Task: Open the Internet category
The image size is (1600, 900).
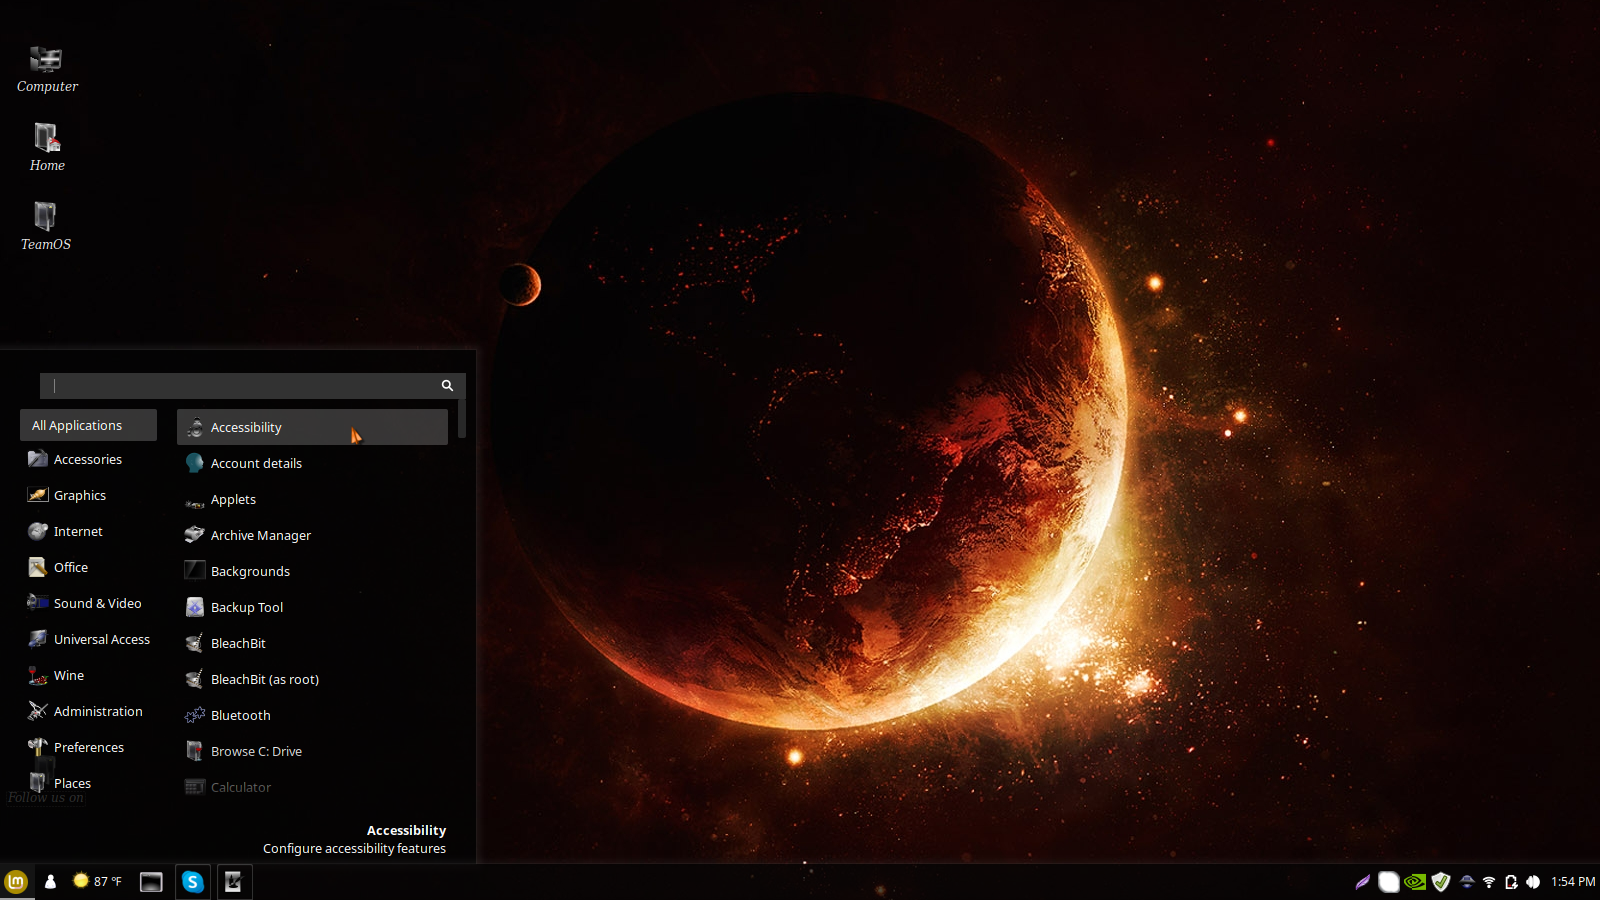Action: [88, 531]
